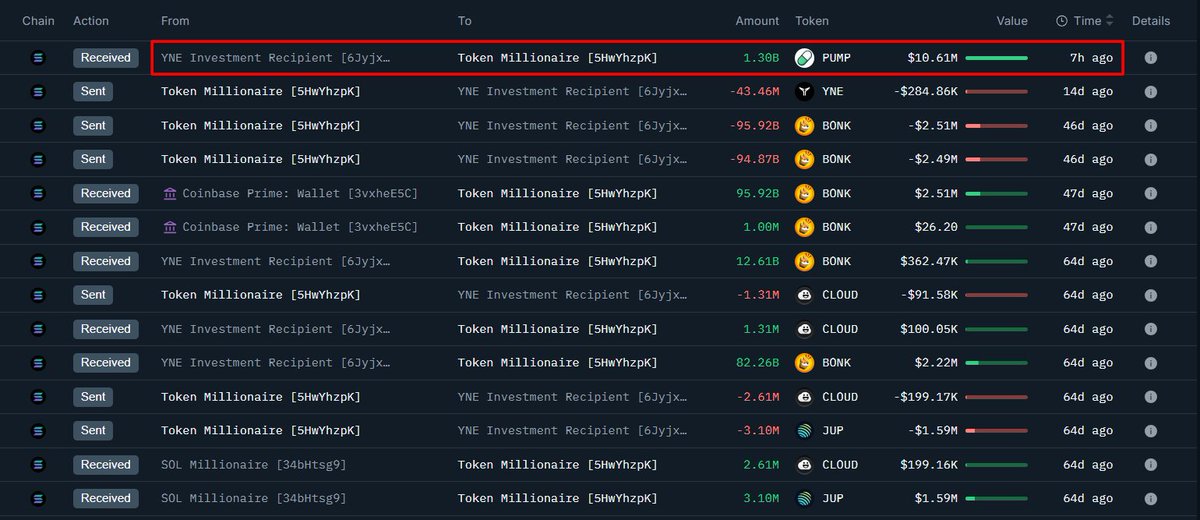Open info icon on -1.31M CLOUD row
Viewport: 1200px width, 520px height.
(1150, 295)
